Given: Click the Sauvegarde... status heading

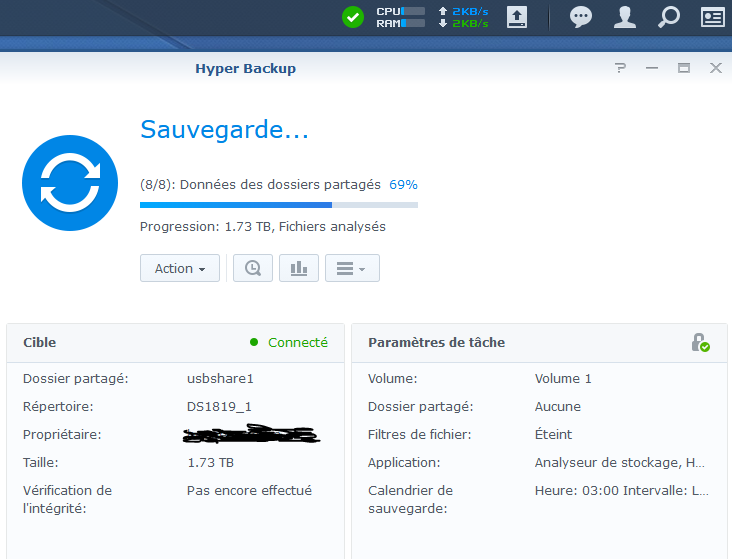Looking at the screenshot, I should point(225,129).
